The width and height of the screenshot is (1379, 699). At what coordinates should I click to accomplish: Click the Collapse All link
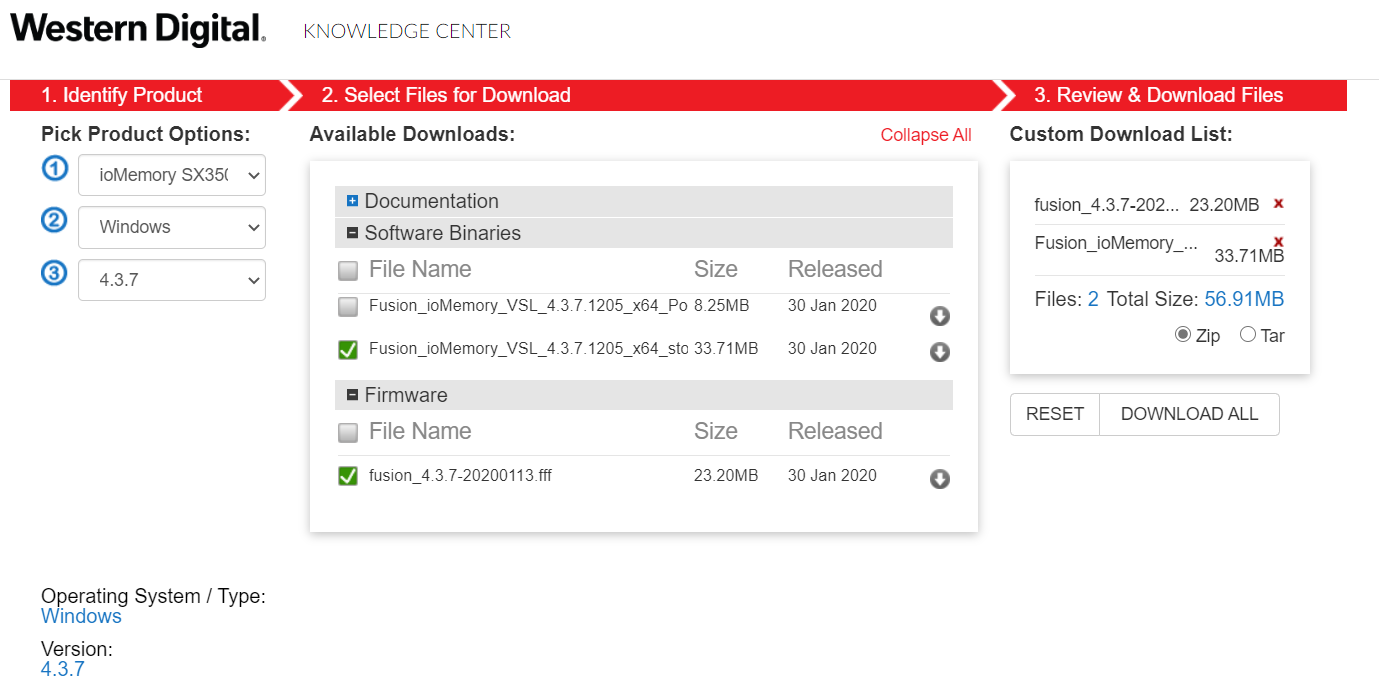pyautogui.click(x=925, y=135)
